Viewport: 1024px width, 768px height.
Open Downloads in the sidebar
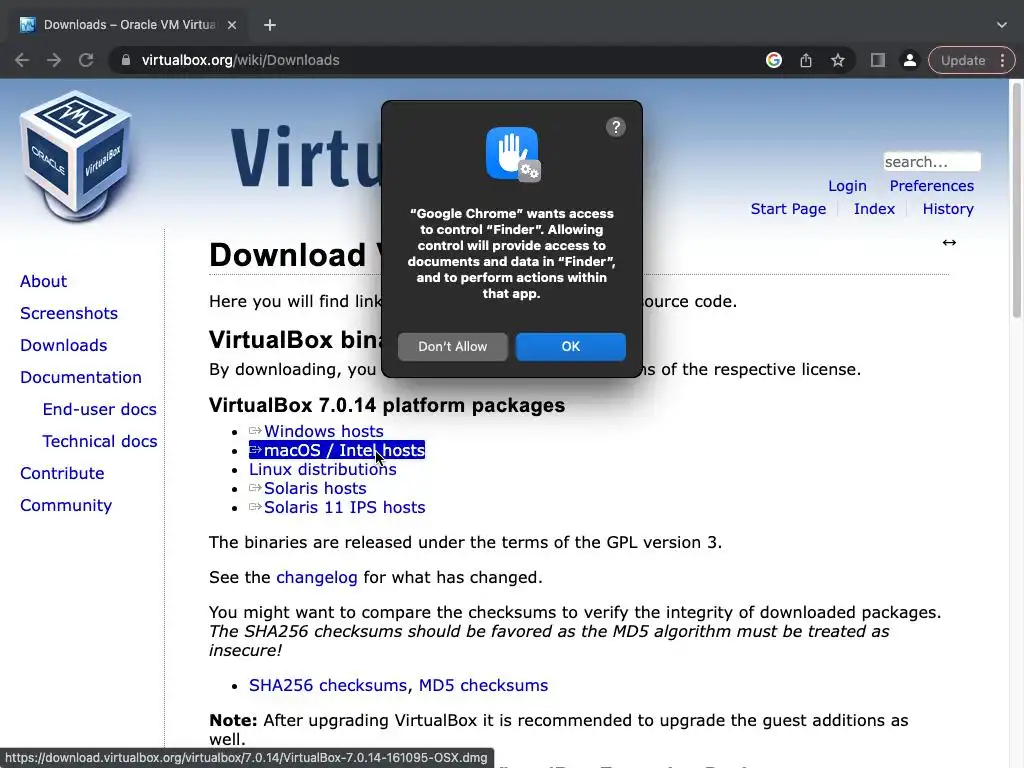pos(63,345)
